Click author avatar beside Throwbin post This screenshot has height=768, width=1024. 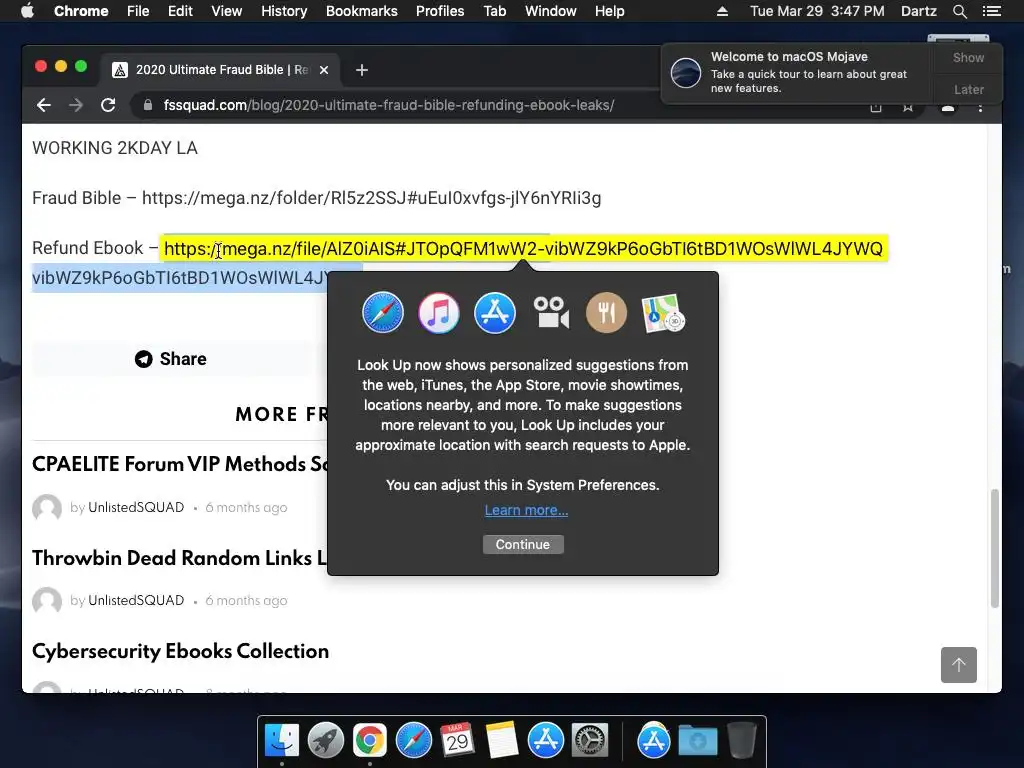(x=47, y=601)
